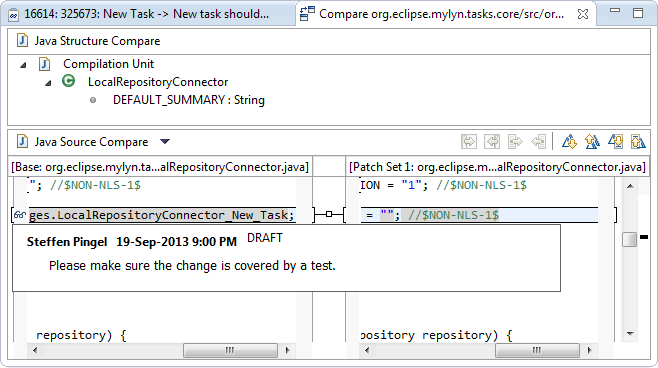Click the Base file label header
Viewport: 658px width, 368px height.
point(160,167)
